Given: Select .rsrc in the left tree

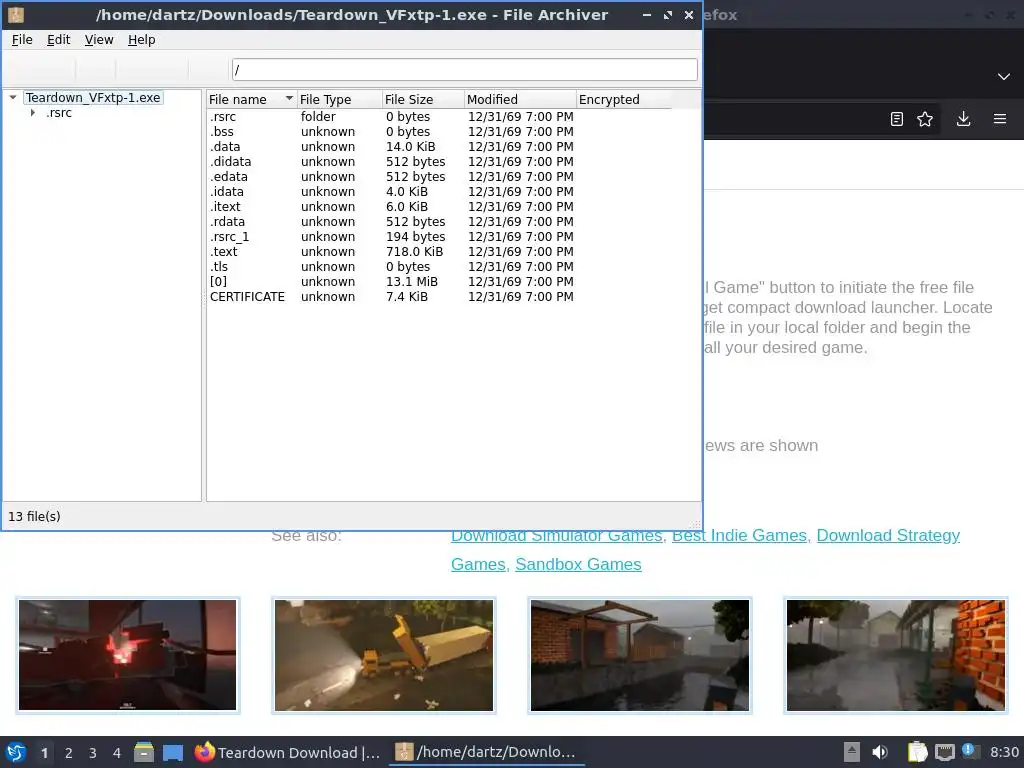Looking at the screenshot, I should tap(59, 113).
